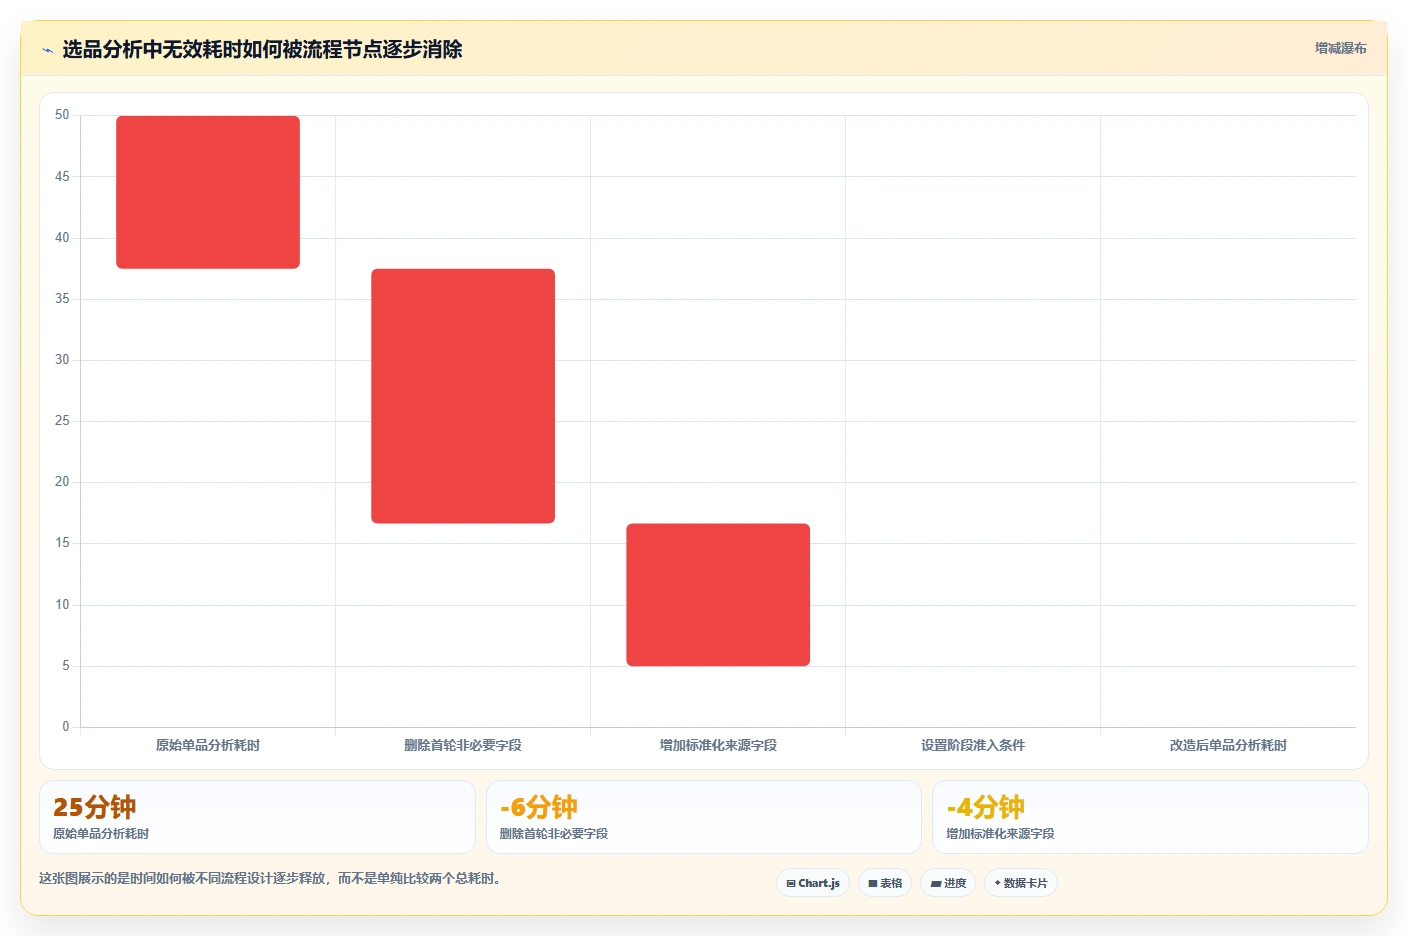The height and width of the screenshot is (936, 1408).
Task: Click the y-axis value 10
Action: pyautogui.click(x=62, y=605)
